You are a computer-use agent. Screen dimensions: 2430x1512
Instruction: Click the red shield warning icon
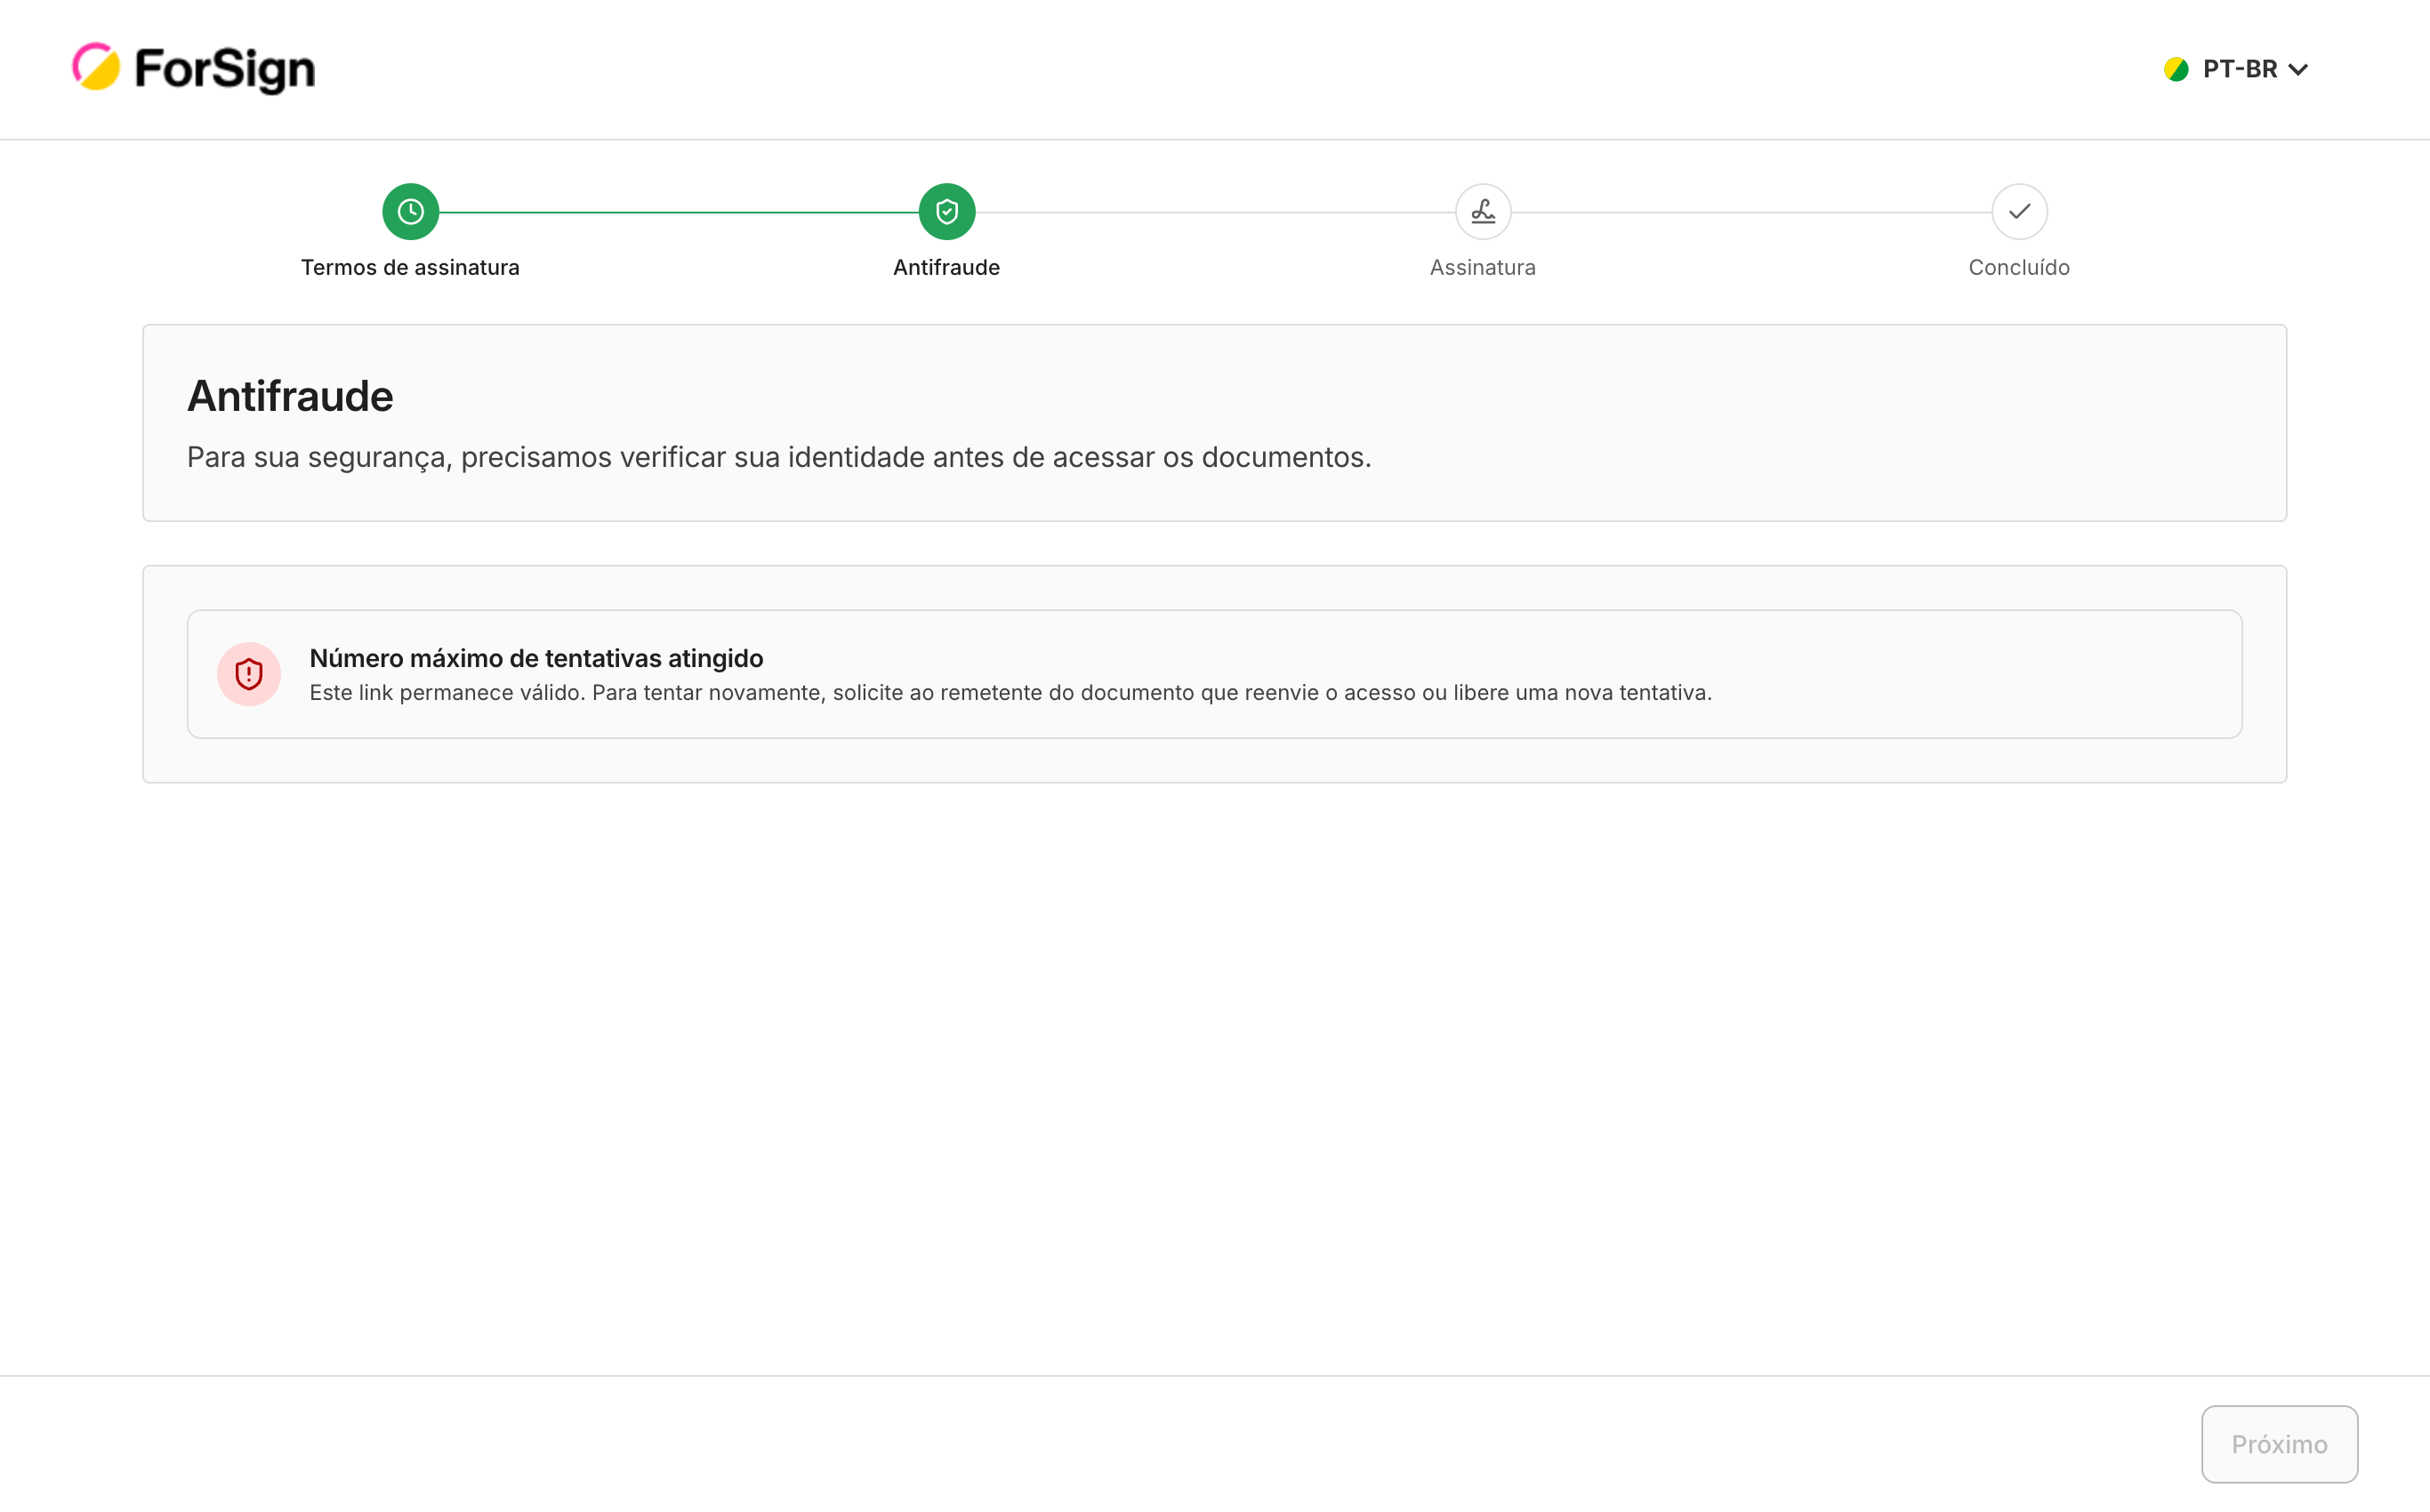click(249, 674)
